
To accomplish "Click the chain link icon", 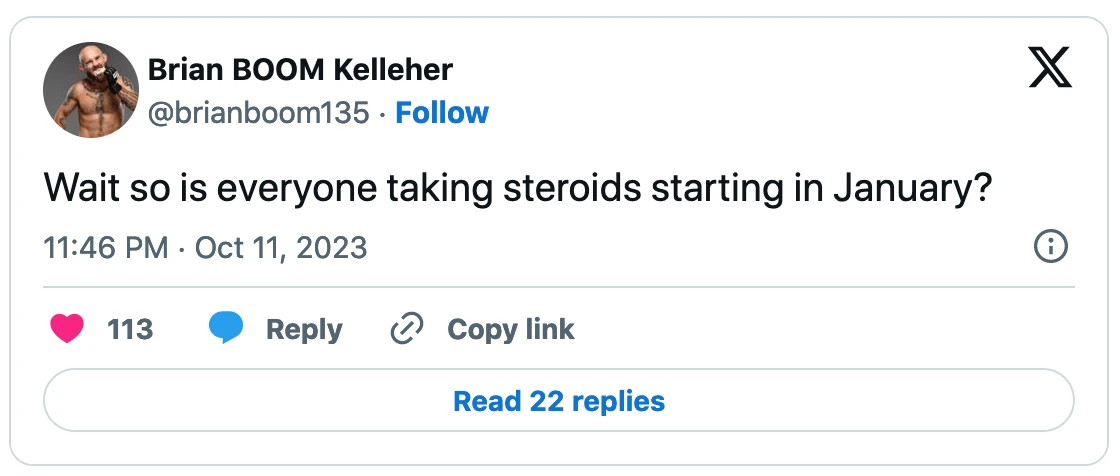I will (407, 329).
